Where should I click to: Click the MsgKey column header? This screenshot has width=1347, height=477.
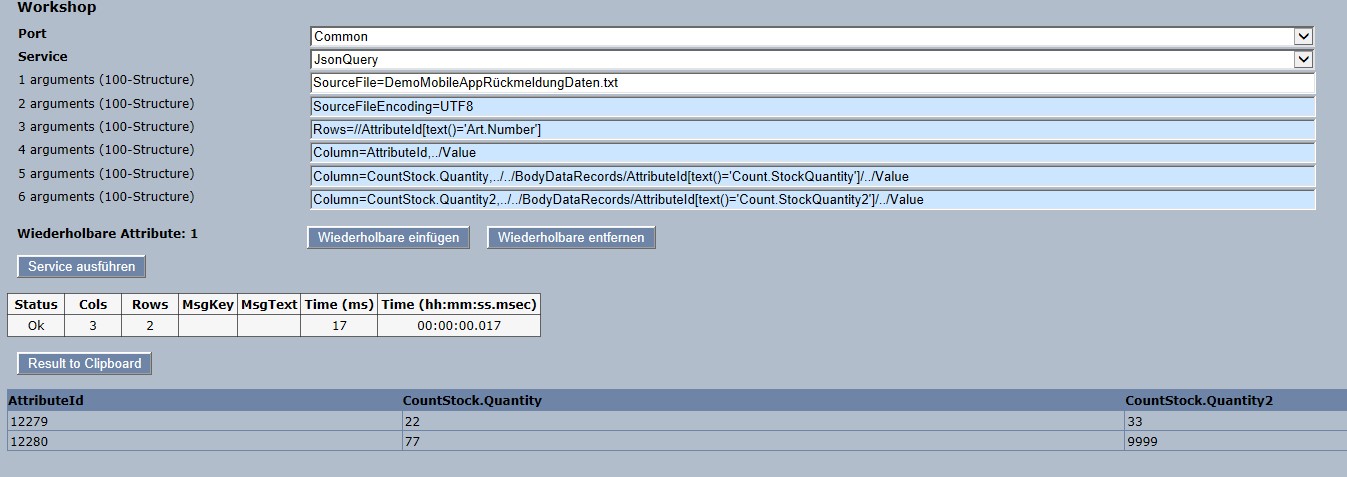click(x=208, y=304)
